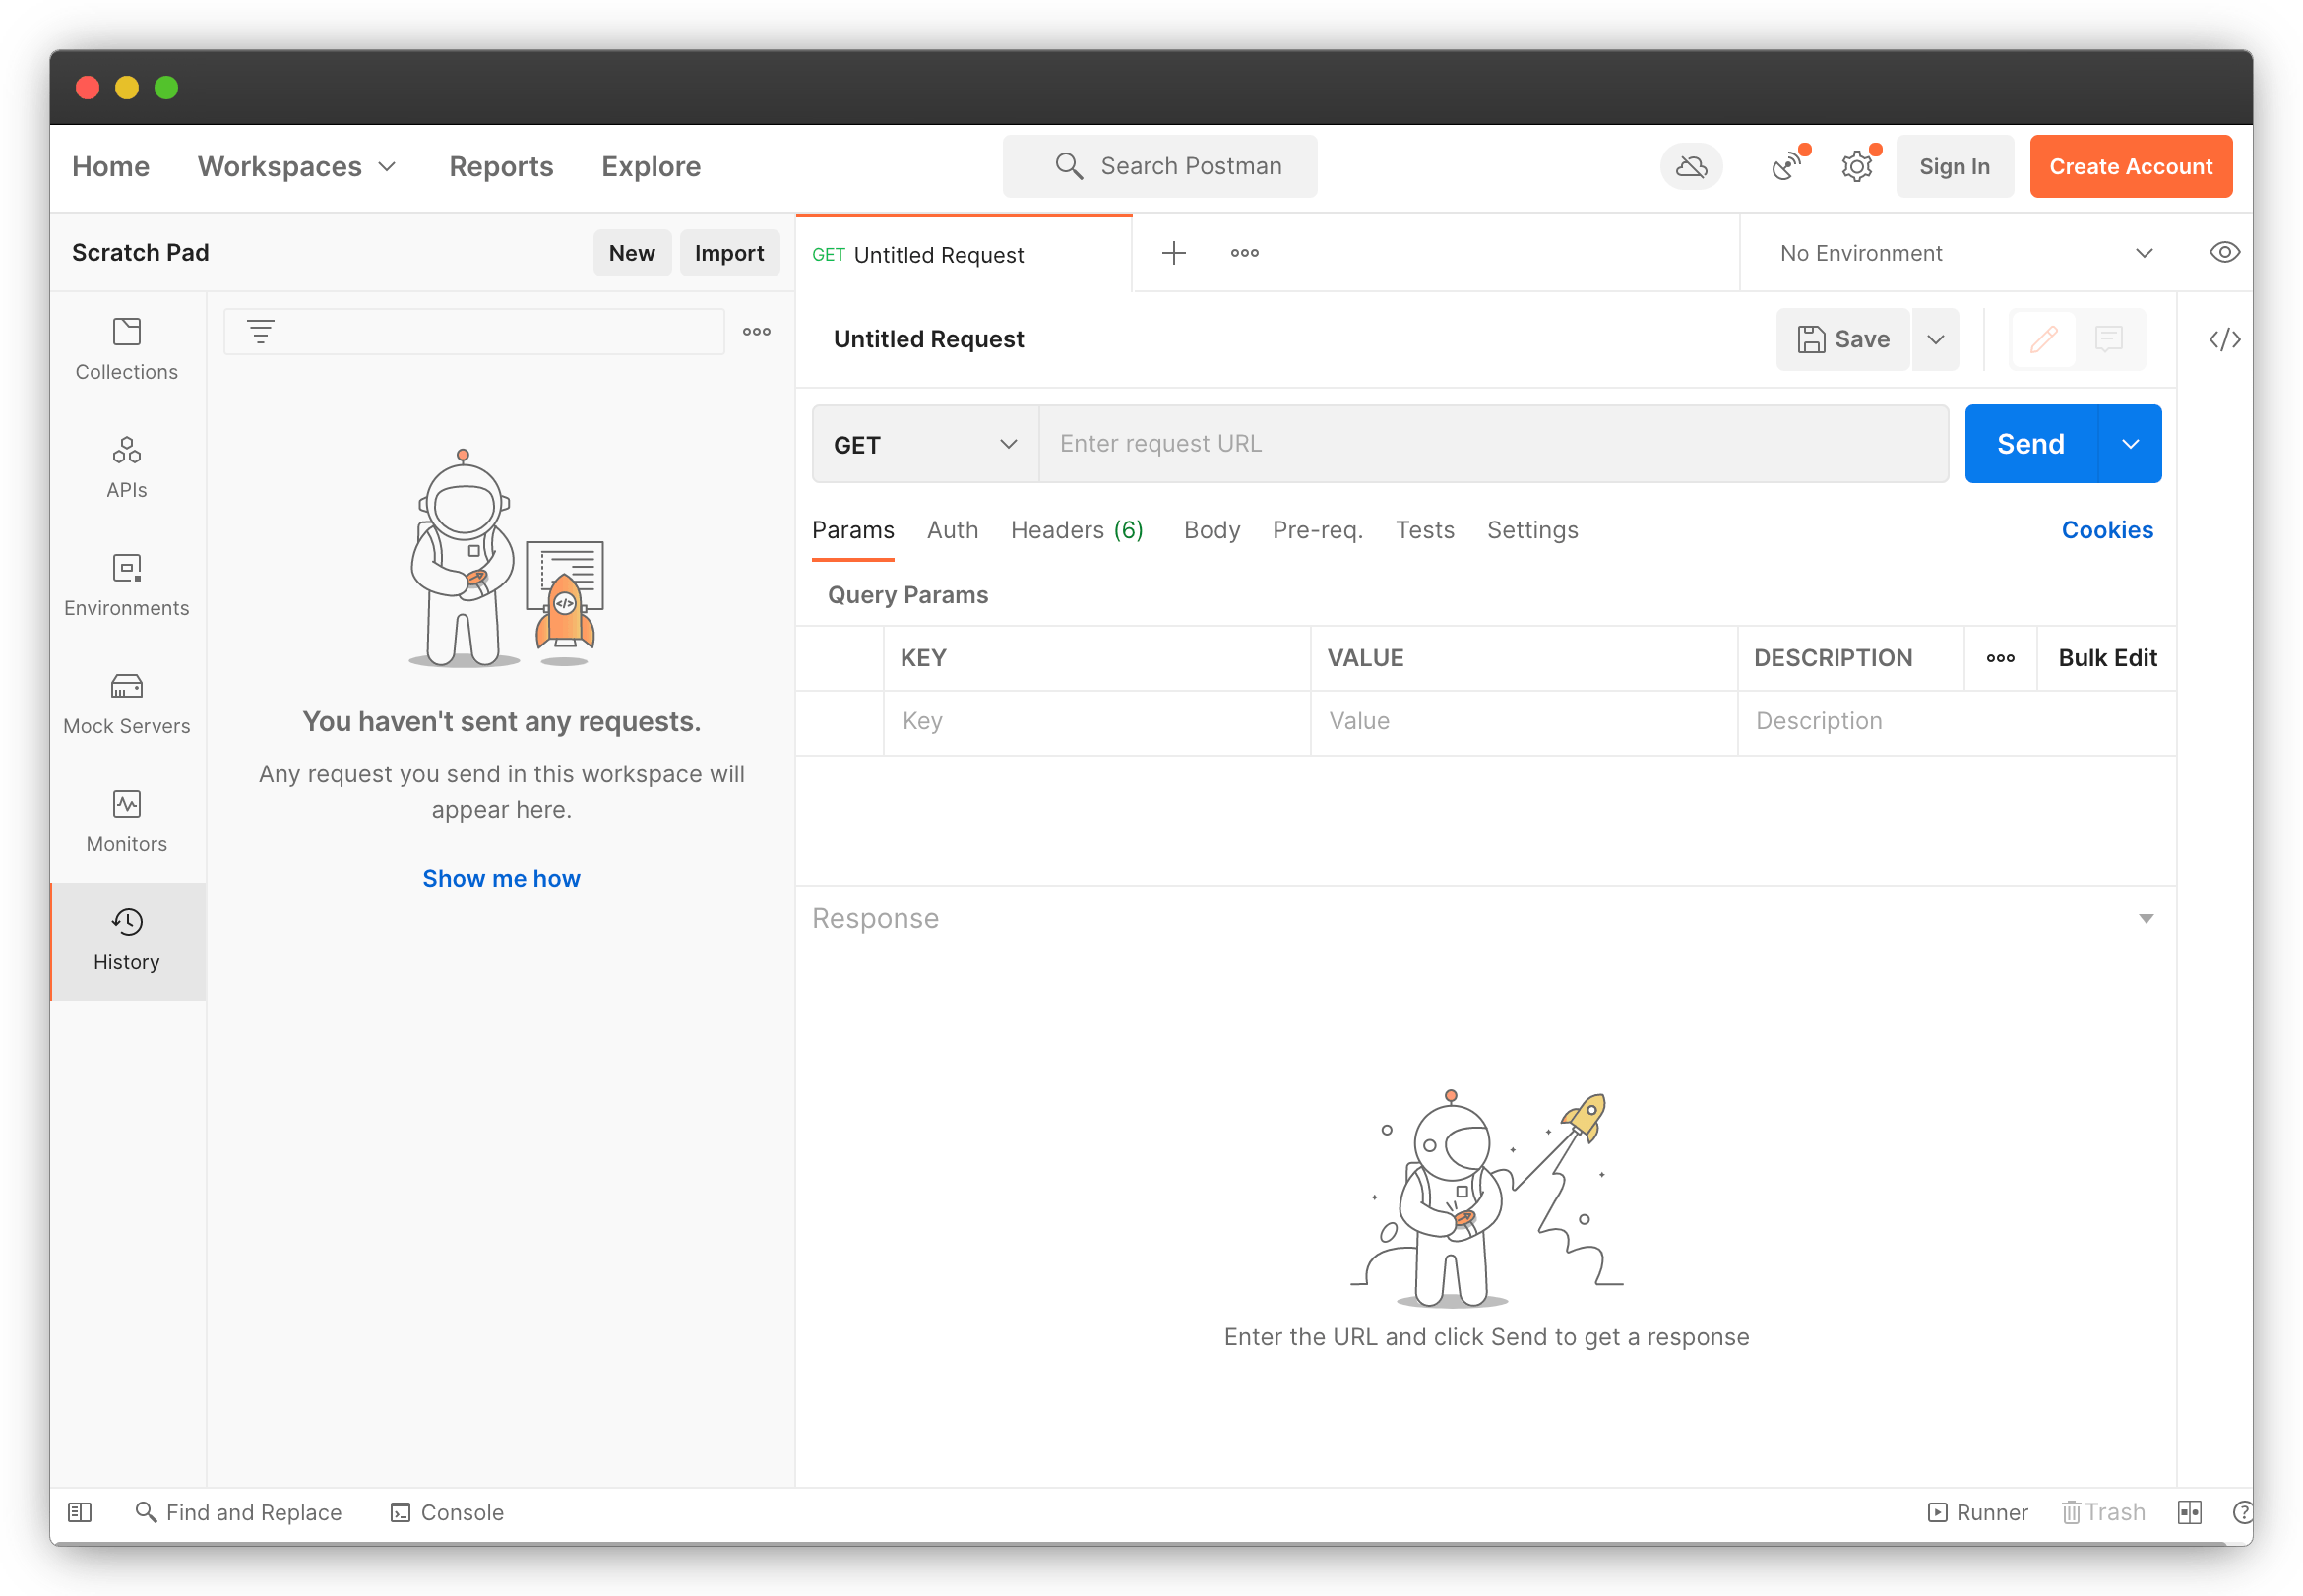Screen dimensions: 2303x1596
Task: Open the Mock Servers panel
Action: tap(126, 700)
